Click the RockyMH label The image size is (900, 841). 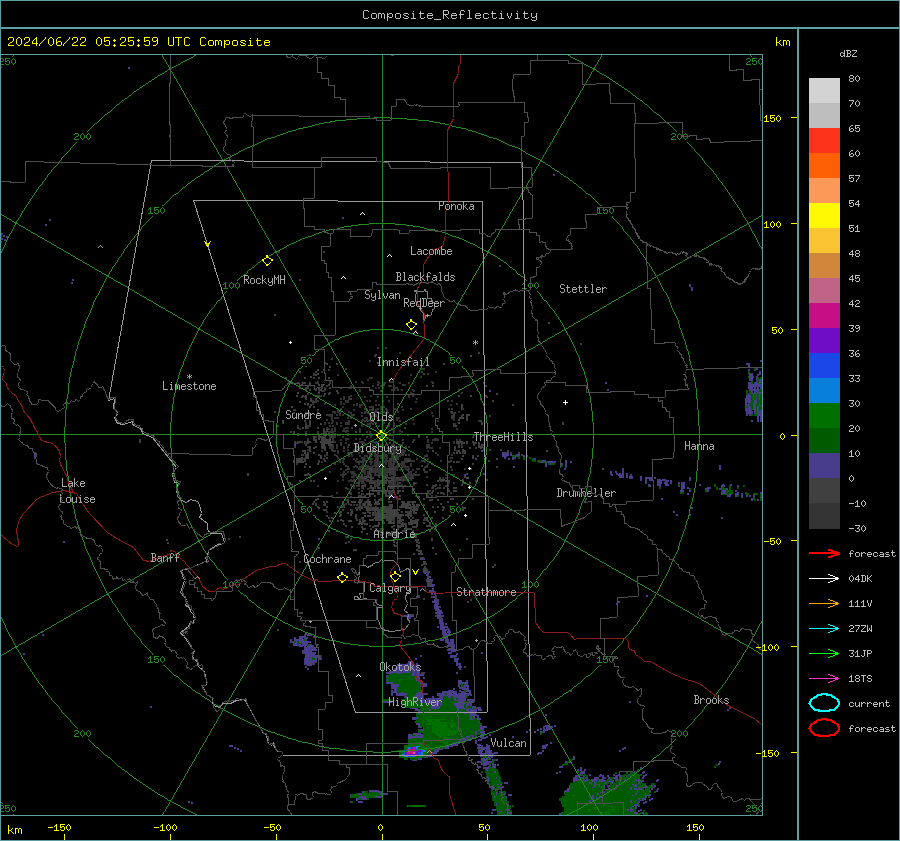pyautogui.click(x=264, y=280)
